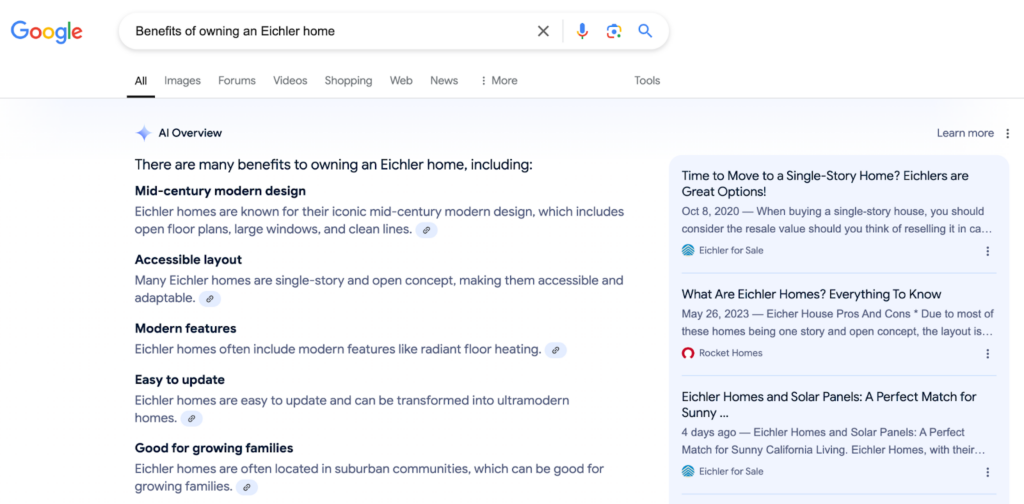Open three-dot menu for Rocket Homes result
Viewport: 1024px width, 504px height.
[x=988, y=353]
